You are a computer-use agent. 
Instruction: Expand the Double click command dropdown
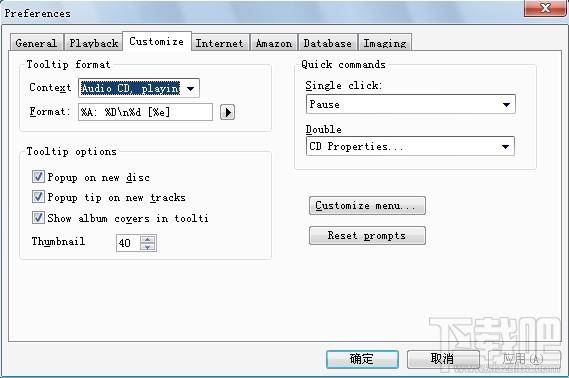(410, 146)
